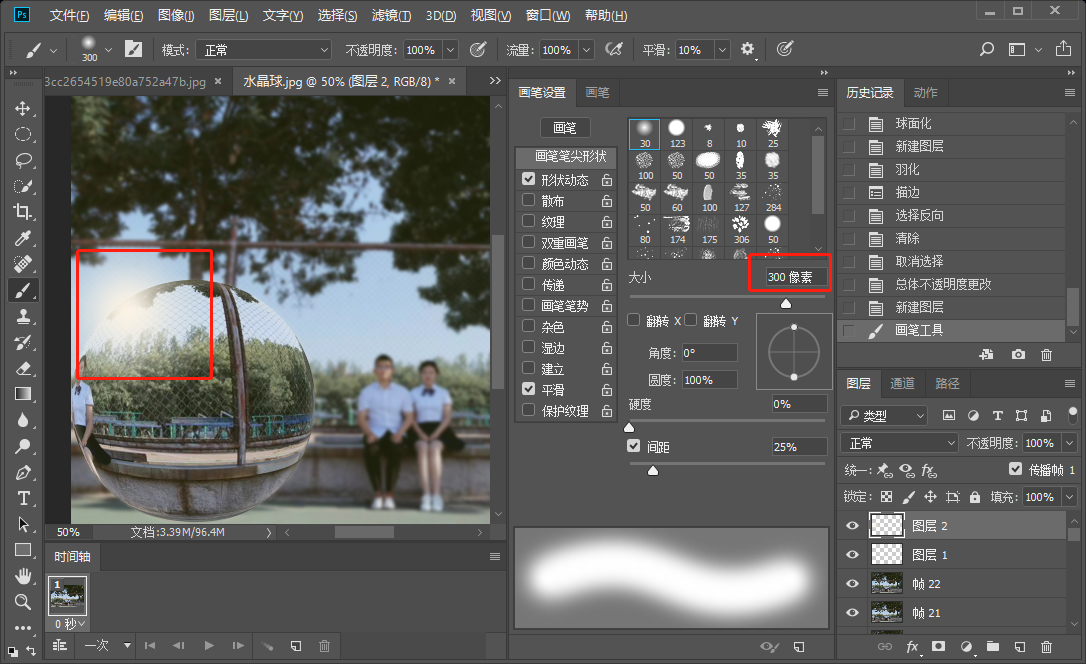
Task: Click brush size 300 像素 field
Action: coord(796,277)
